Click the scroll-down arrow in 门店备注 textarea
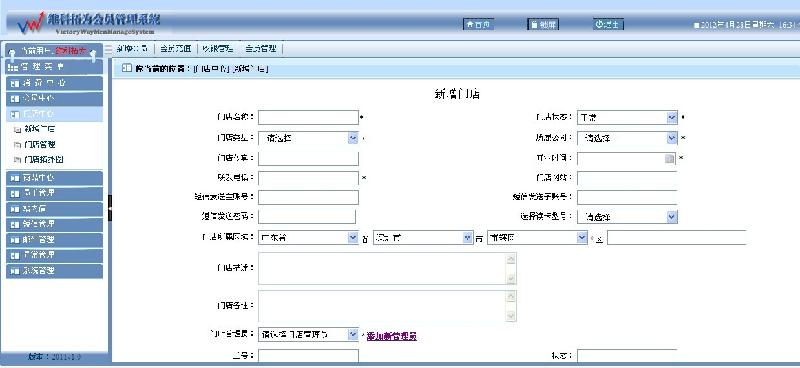The image size is (800, 368). 511,316
